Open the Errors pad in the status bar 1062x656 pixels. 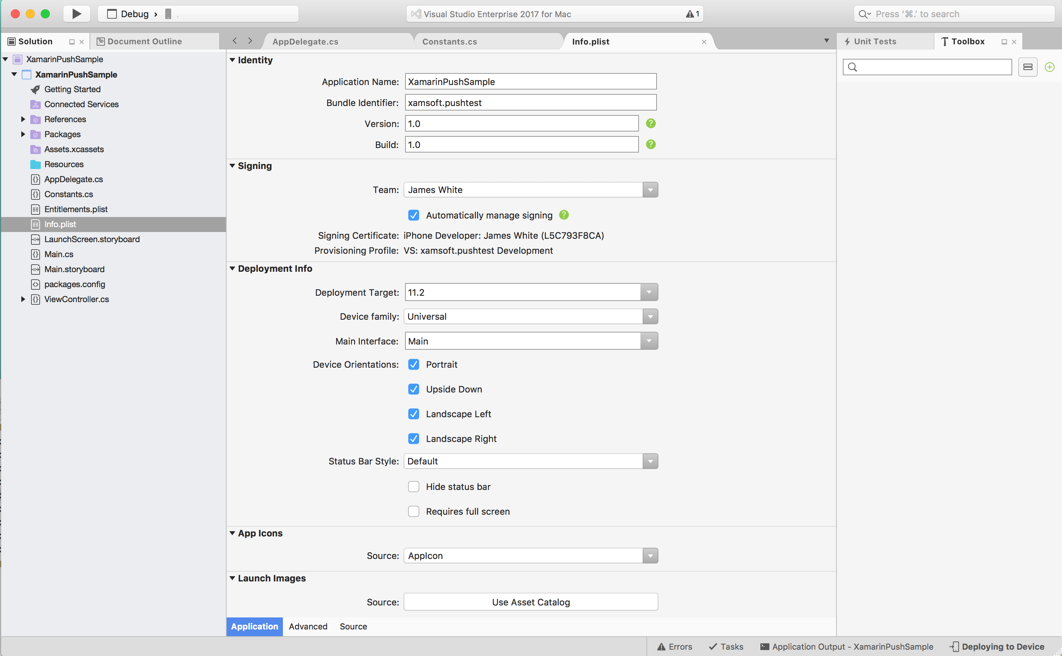click(675, 647)
